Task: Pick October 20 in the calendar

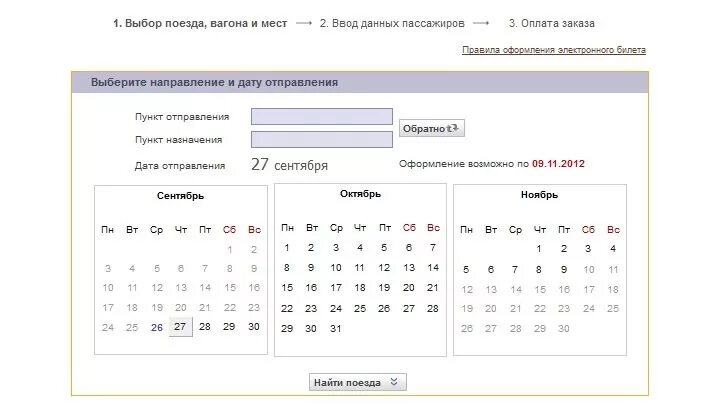Action: coord(408,288)
